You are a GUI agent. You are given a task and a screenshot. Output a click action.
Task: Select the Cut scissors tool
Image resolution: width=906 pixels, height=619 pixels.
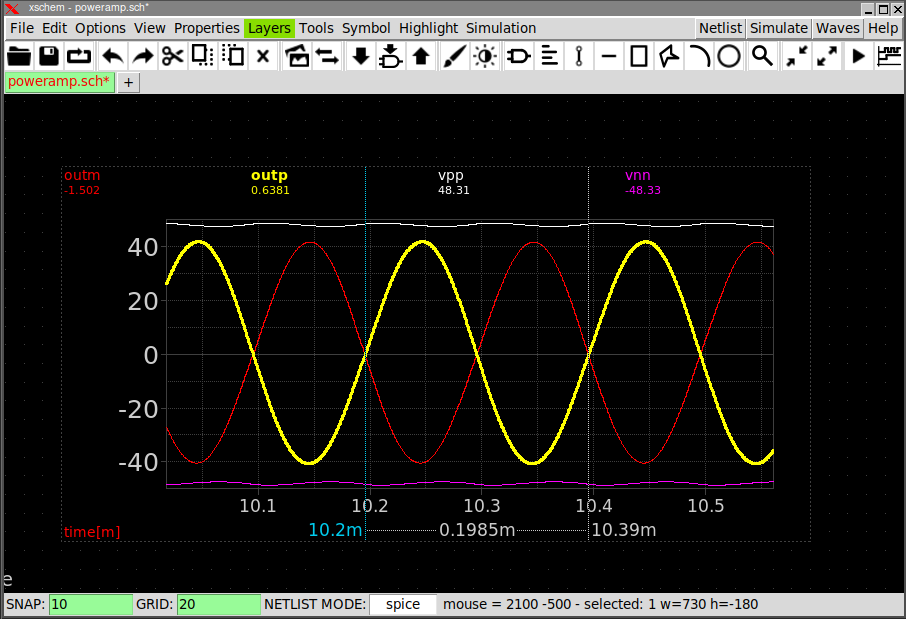pos(173,56)
